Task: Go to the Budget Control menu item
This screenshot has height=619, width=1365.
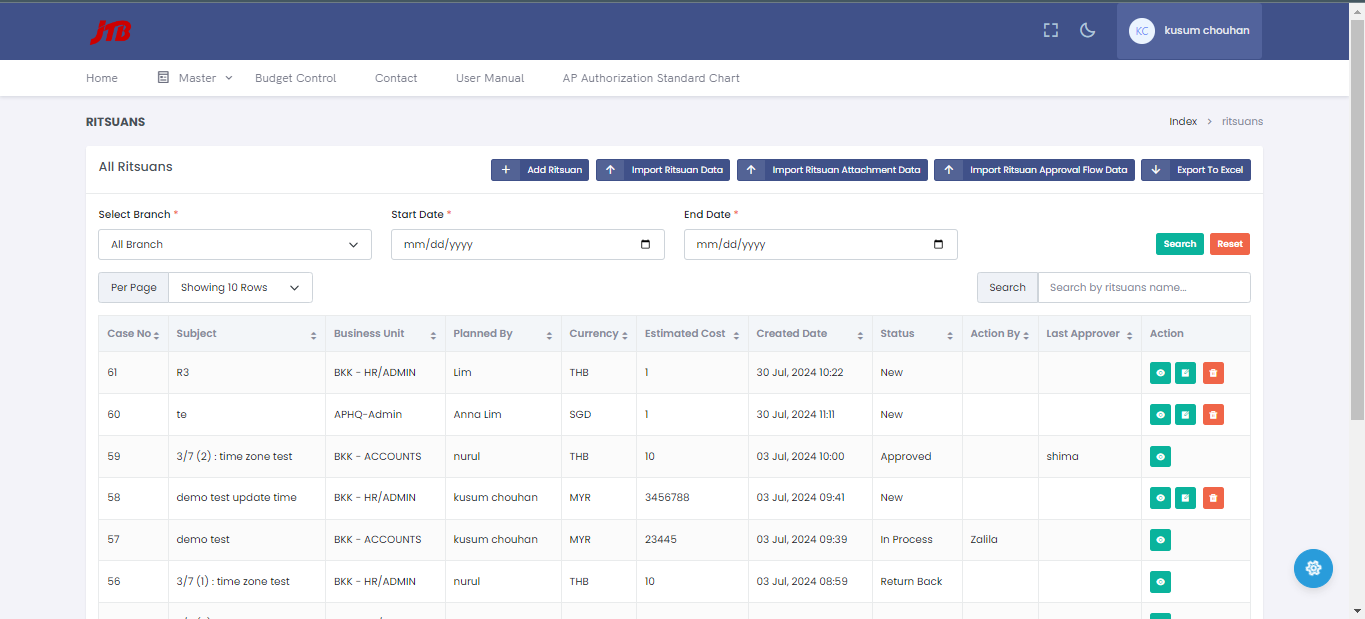Action: pyautogui.click(x=295, y=78)
